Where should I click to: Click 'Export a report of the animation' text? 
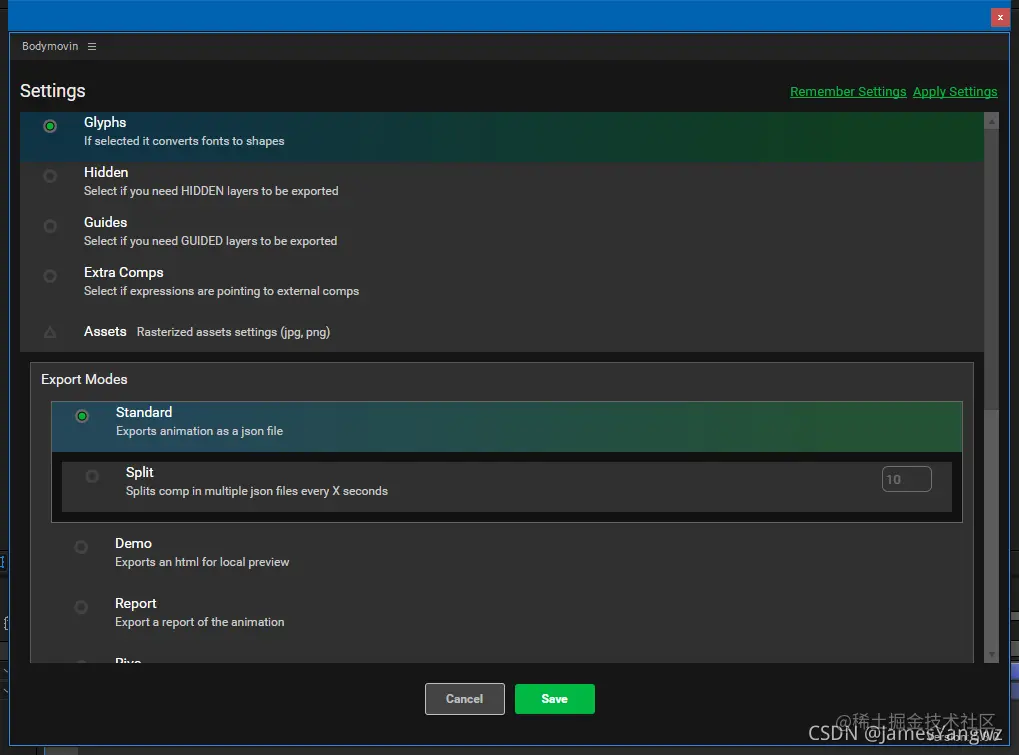tap(200, 622)
